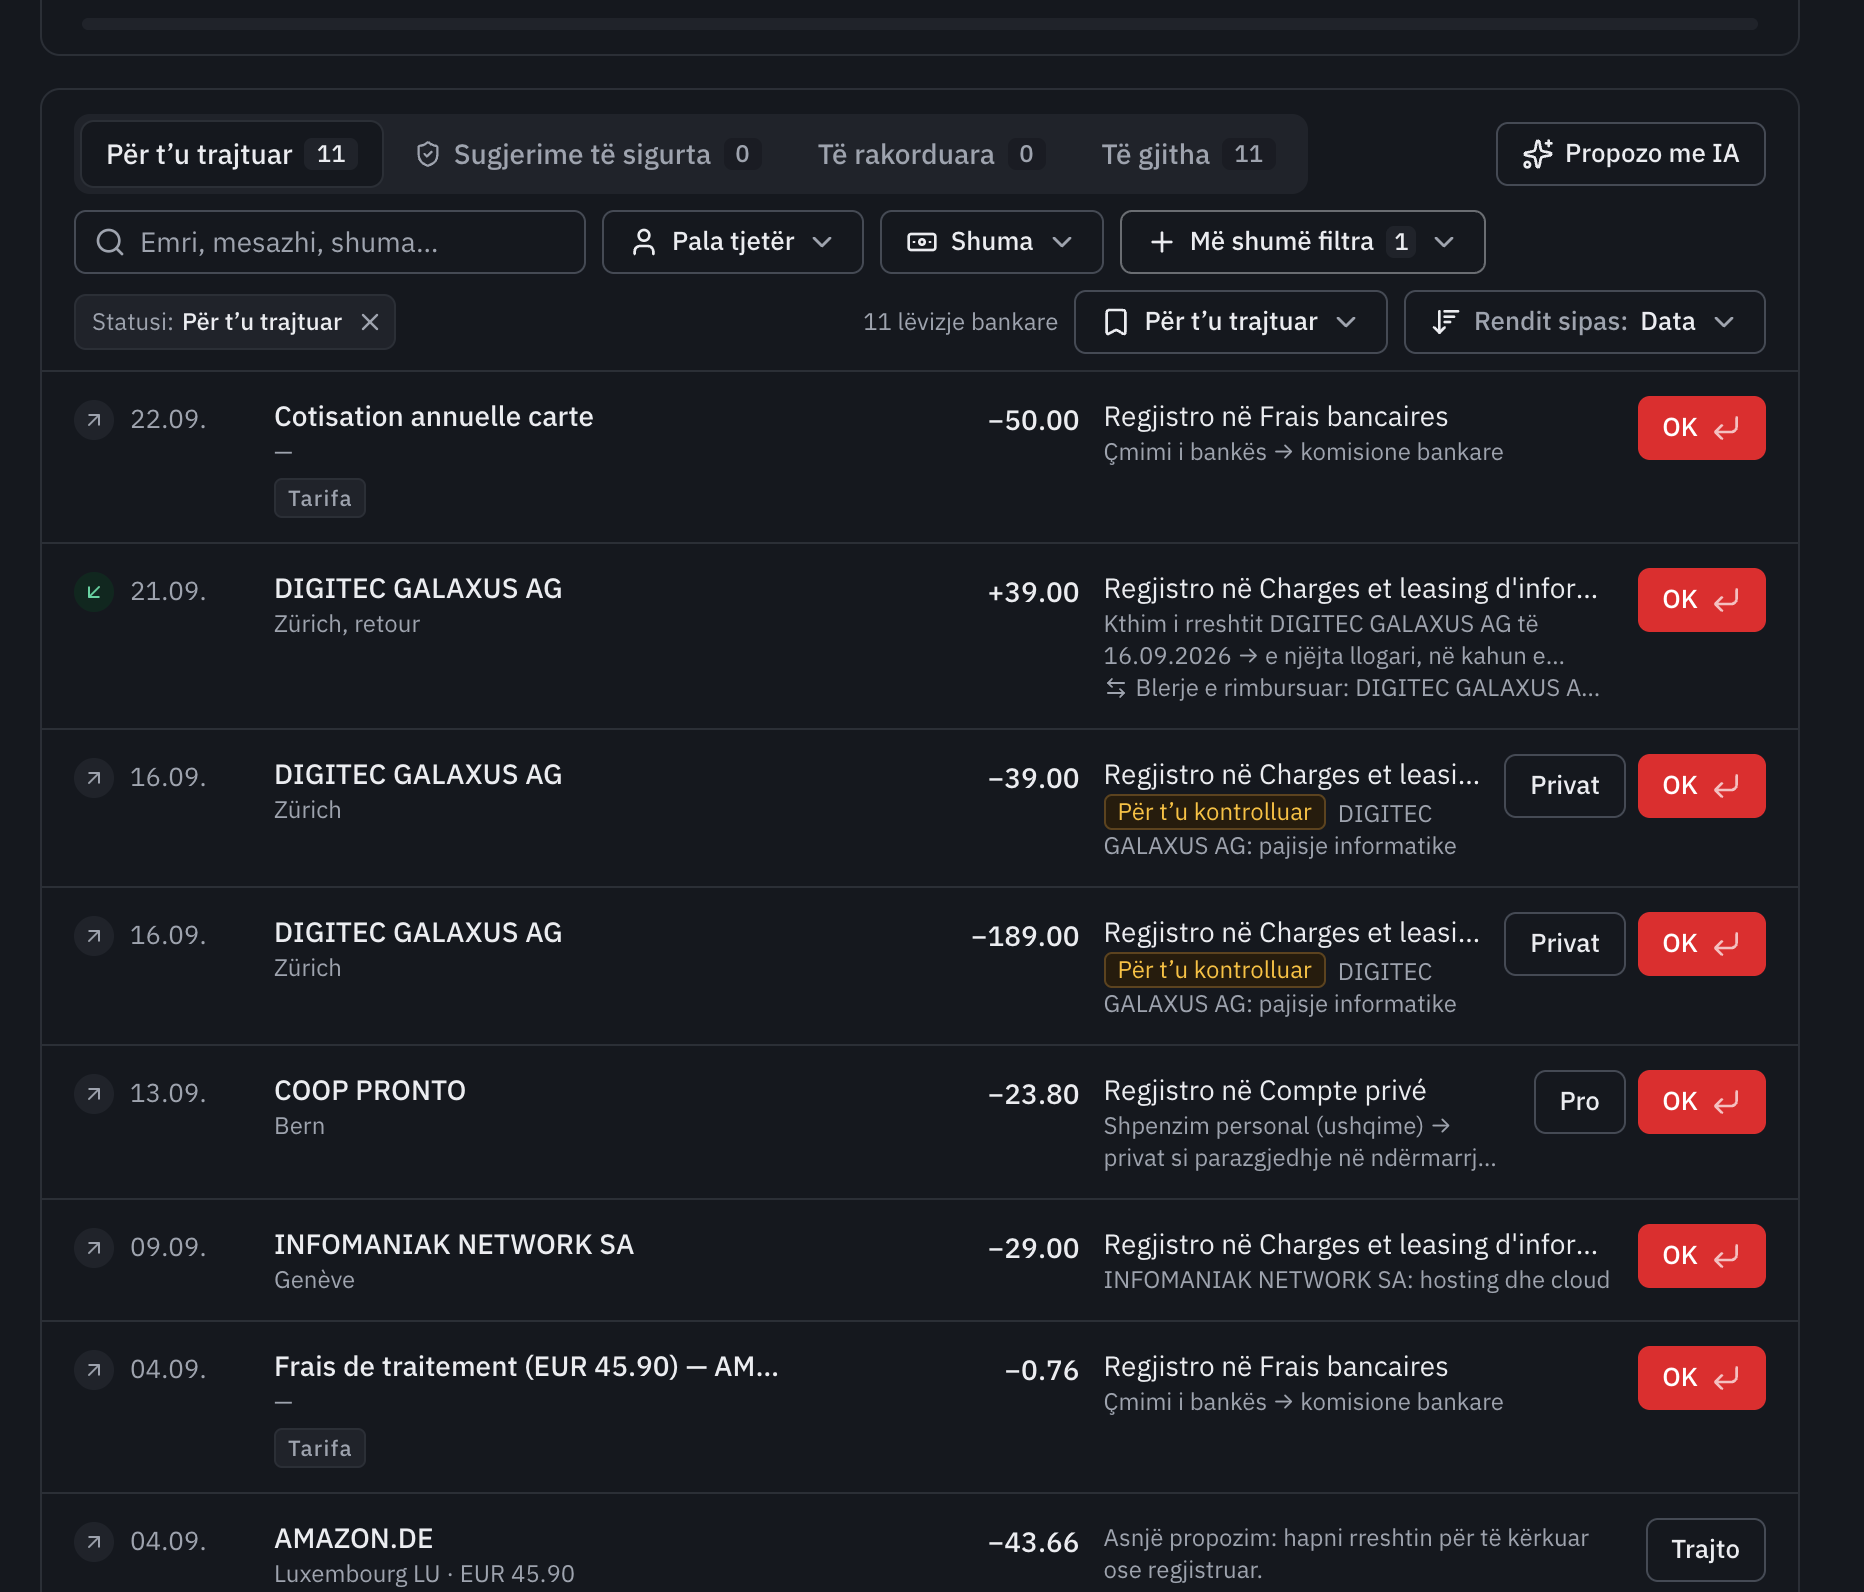
Task: Click the green incoming arrow icon on 21.09. row
Action: pos(94,592)
